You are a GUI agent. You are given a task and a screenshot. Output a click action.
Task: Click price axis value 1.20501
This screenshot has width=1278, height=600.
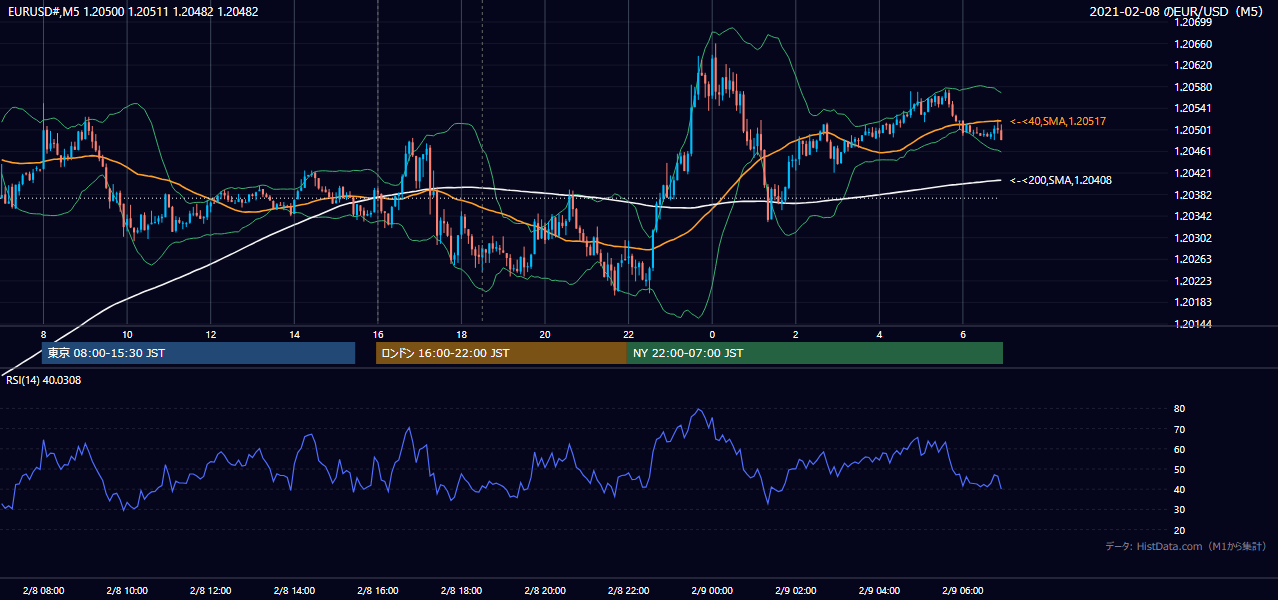point(1193,130)
